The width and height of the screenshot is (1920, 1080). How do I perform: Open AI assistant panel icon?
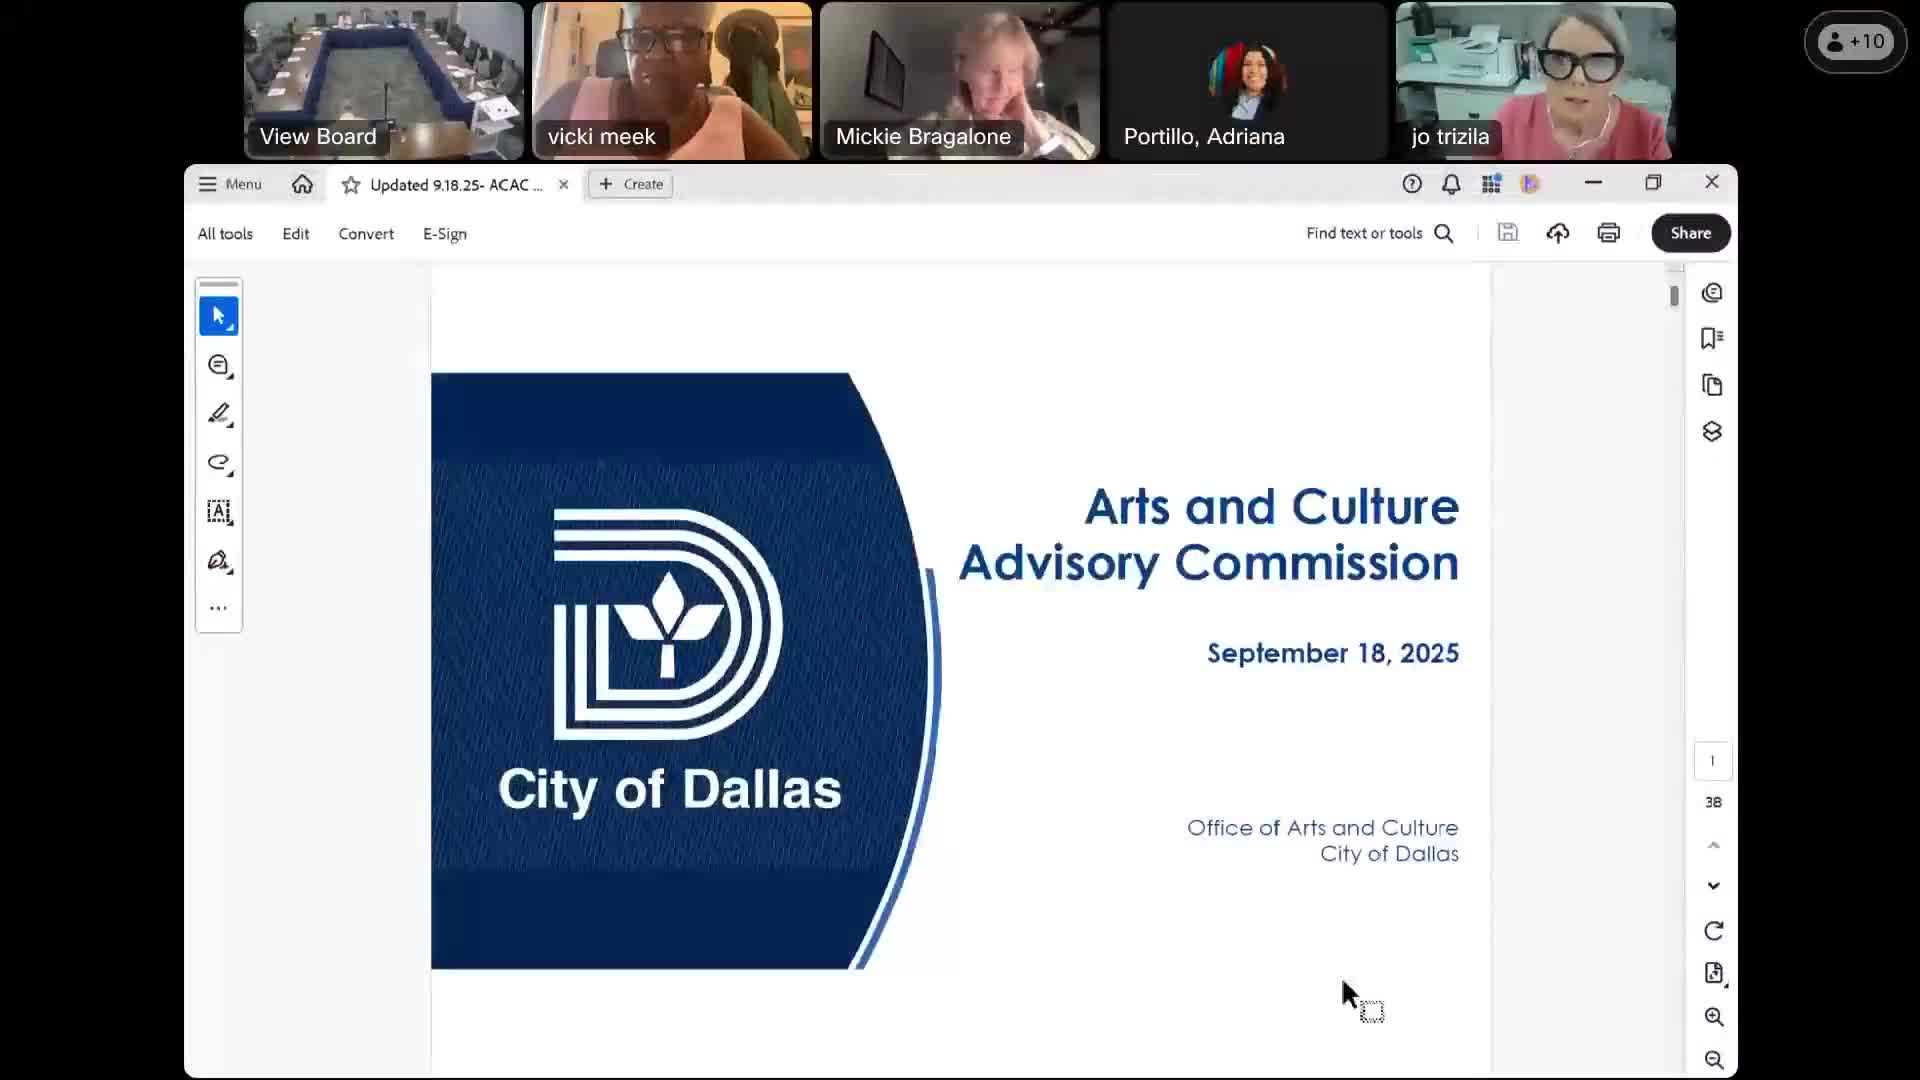pos(1712,293)
